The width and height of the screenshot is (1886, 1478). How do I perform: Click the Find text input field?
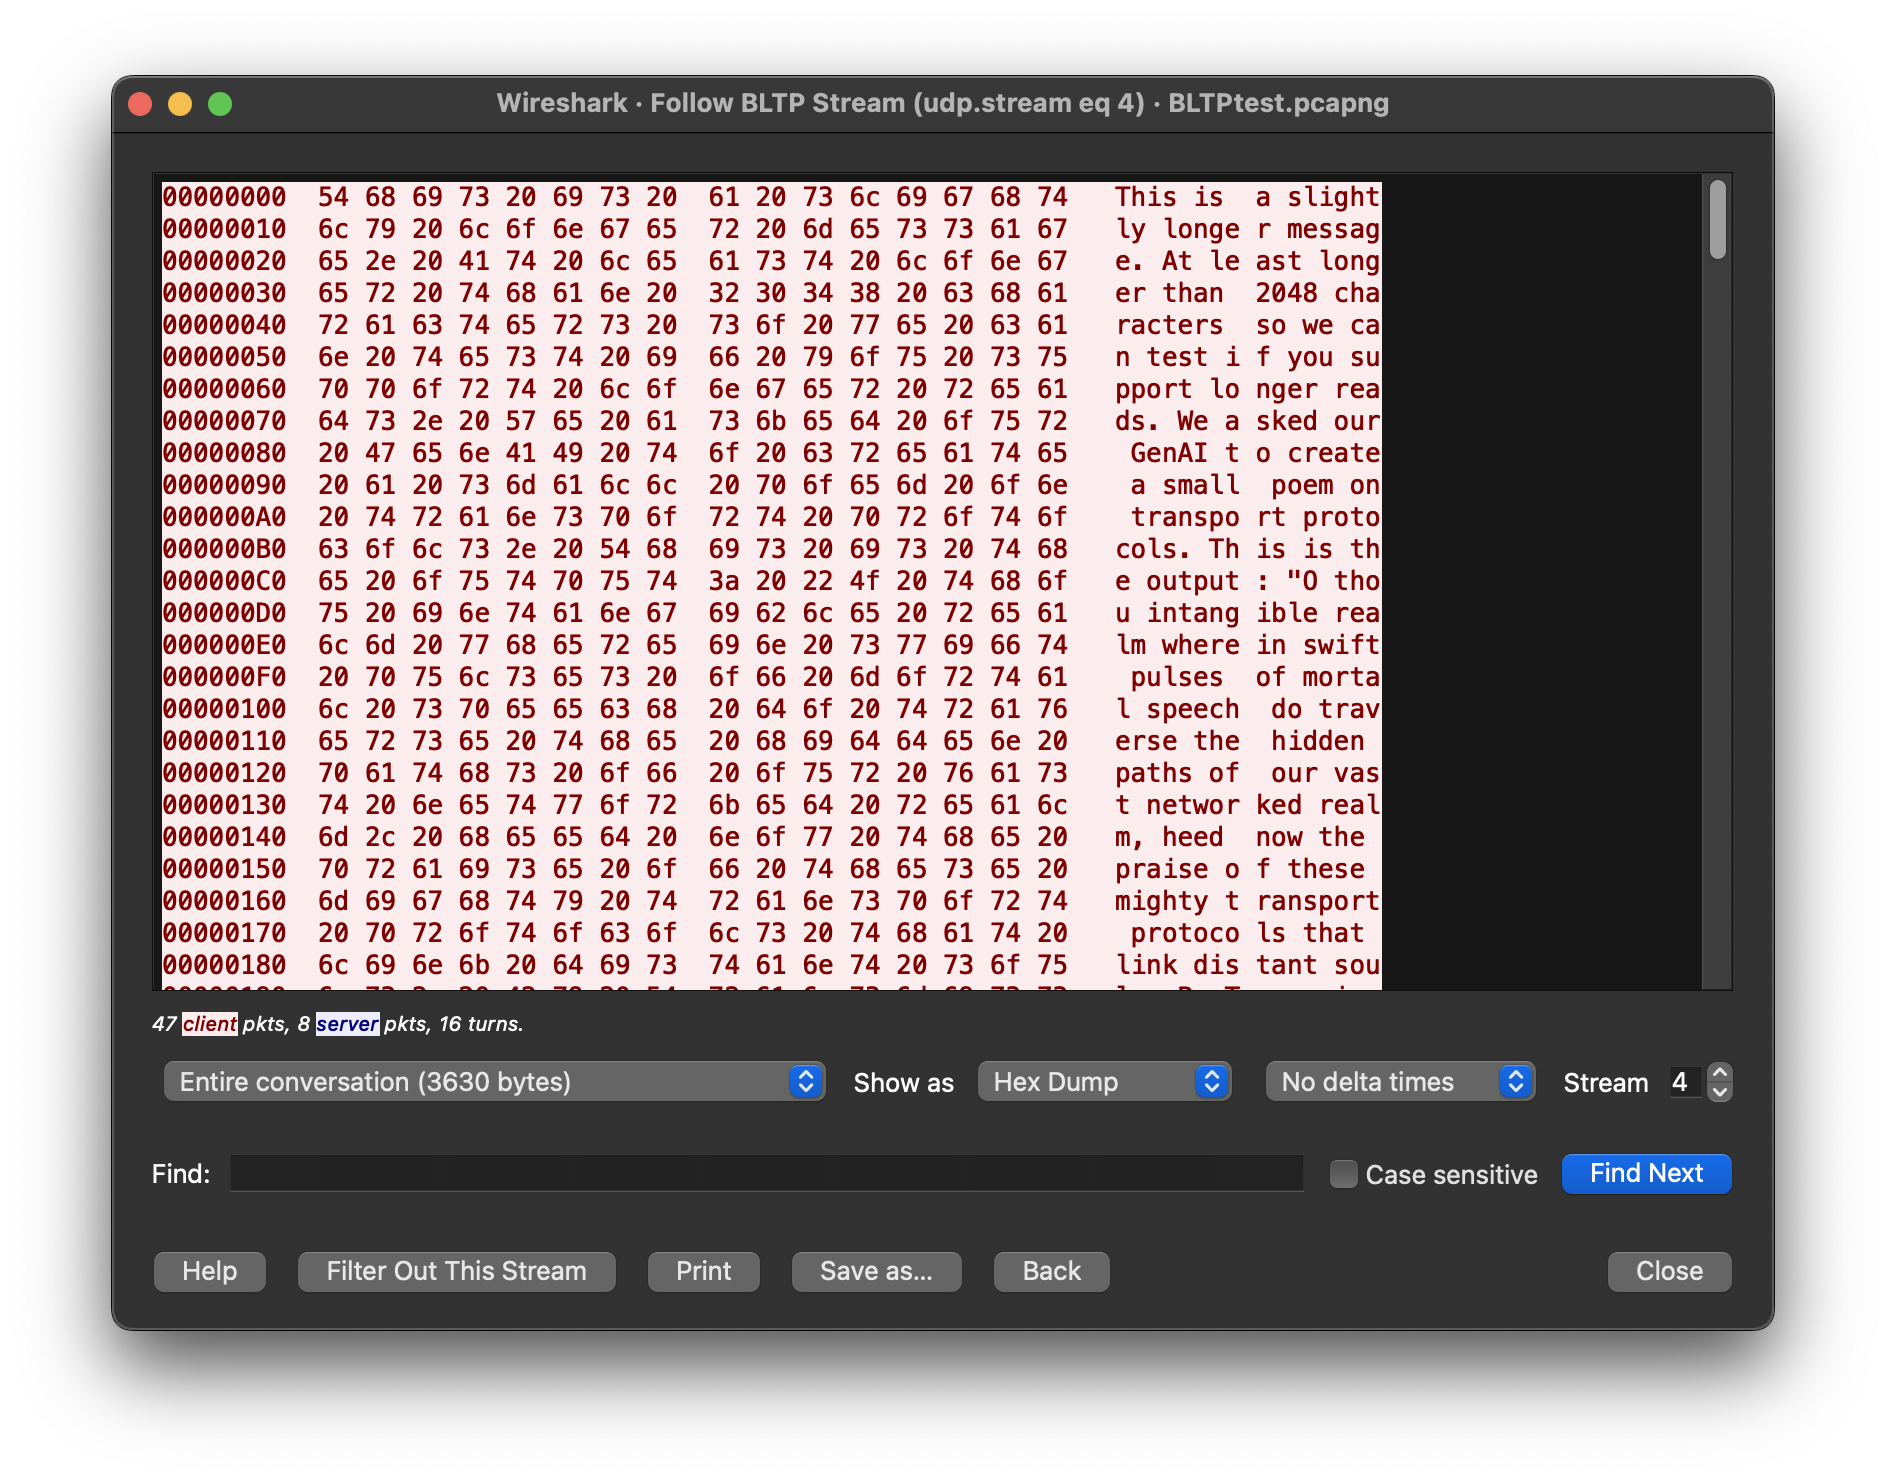[767, 1174]
